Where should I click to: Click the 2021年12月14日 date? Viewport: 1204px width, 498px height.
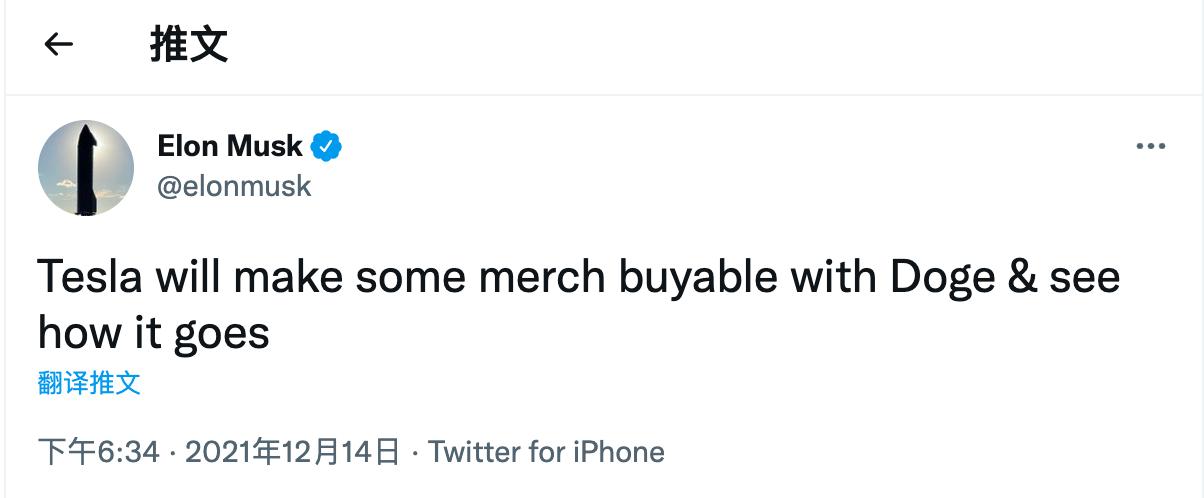coord(293,452)
